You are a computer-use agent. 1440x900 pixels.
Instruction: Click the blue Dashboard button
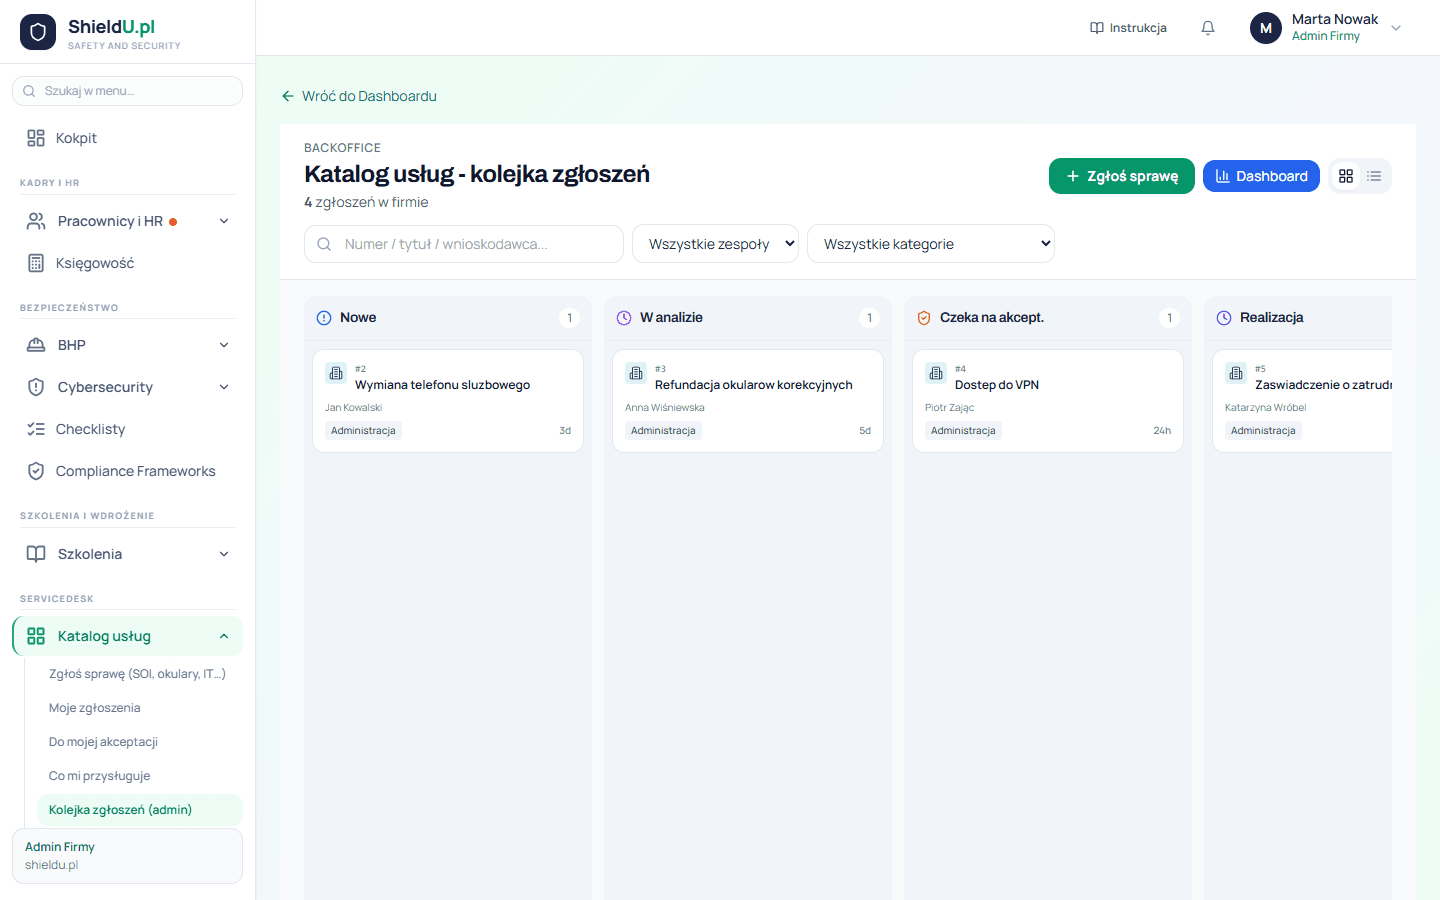tap(1261, 176)
